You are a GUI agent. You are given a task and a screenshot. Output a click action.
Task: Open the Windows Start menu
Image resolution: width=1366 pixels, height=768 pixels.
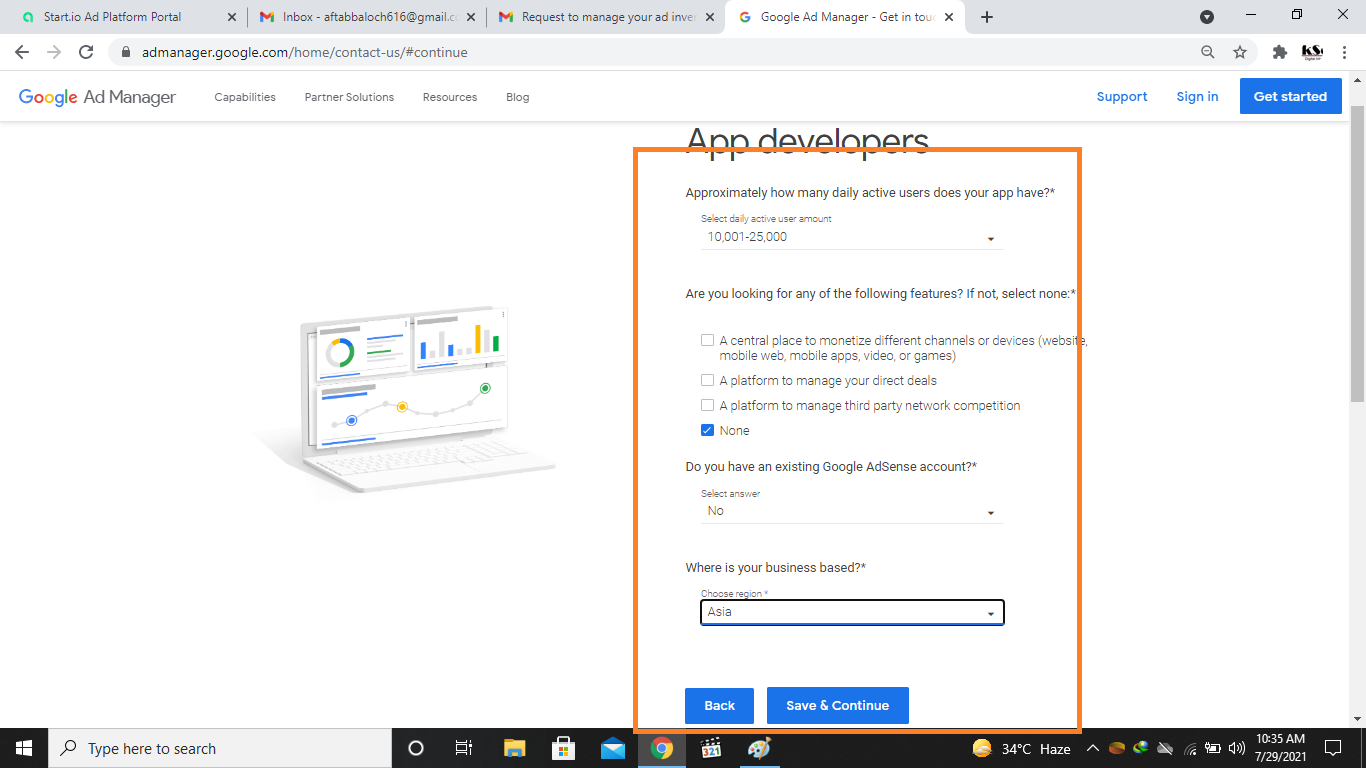pos(24,748)
